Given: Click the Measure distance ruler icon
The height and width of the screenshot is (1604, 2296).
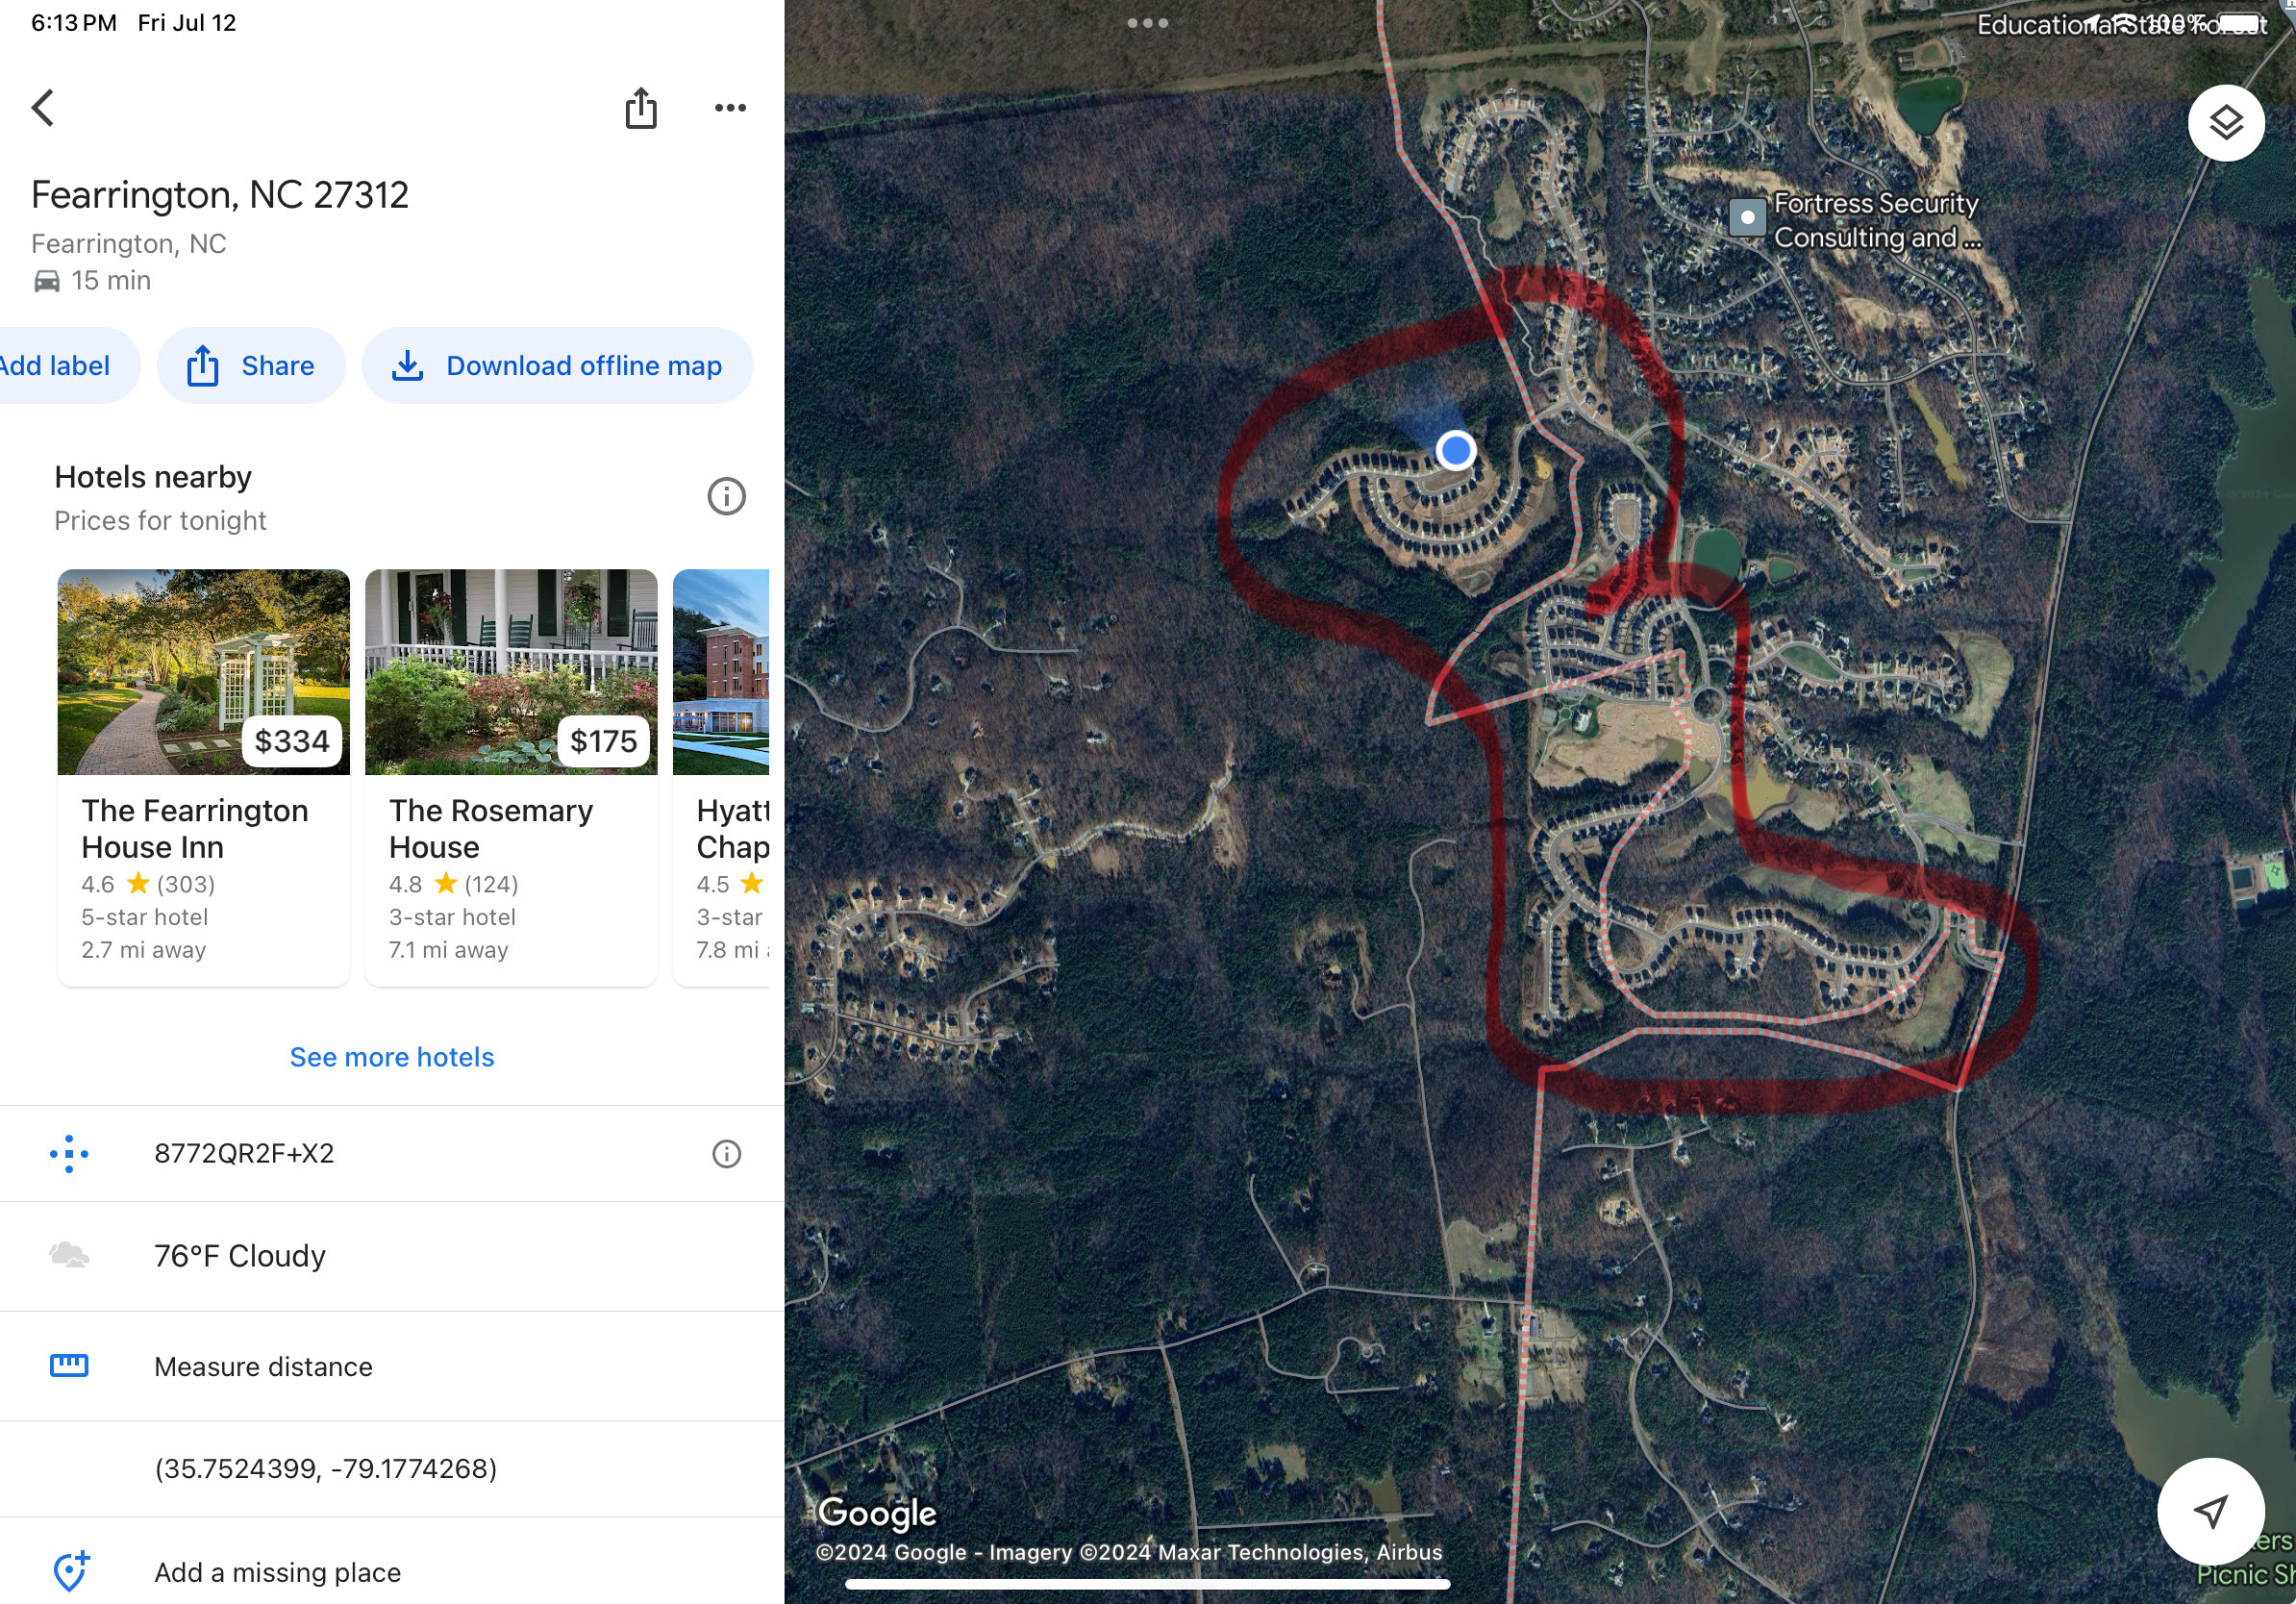Looking at the screenshot, I should [69, 1365].
